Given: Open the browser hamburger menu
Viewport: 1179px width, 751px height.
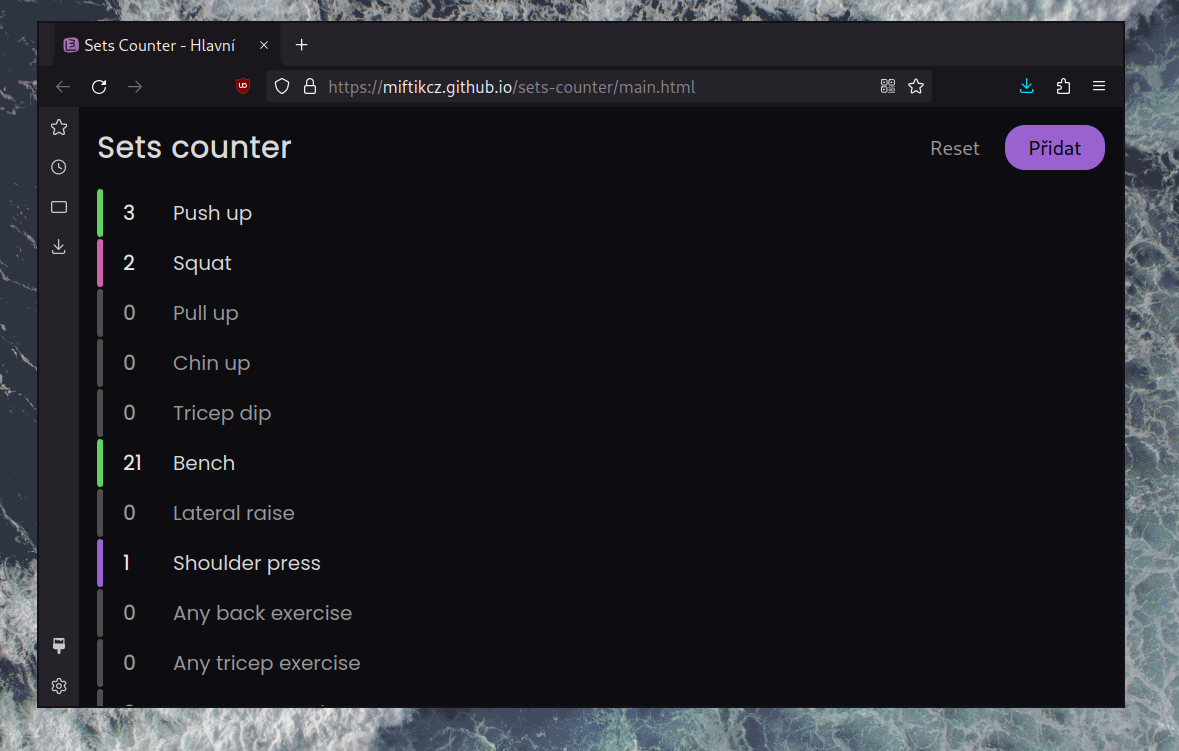Looking at the screenshot, I should pyautogui.click(x=1099, y=87).
